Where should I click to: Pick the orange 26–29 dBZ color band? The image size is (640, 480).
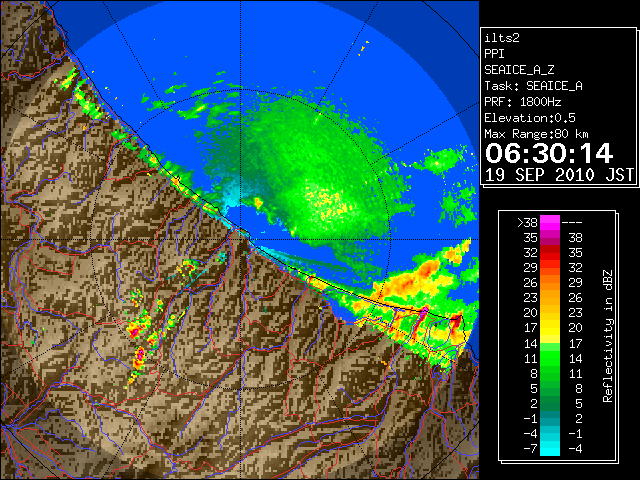tap(550, 282)
